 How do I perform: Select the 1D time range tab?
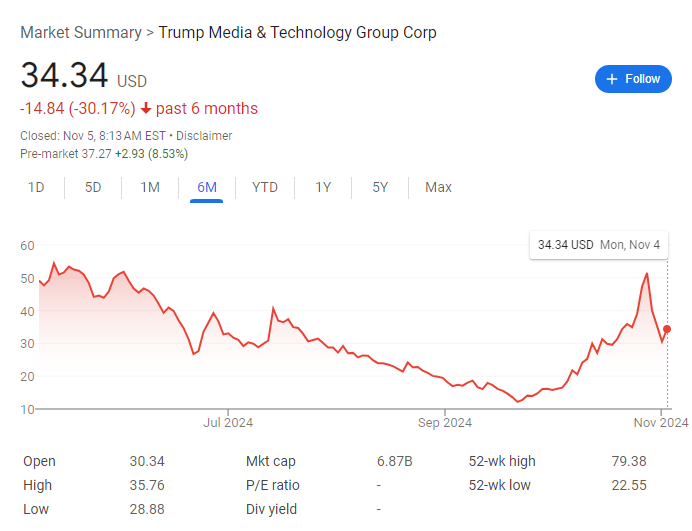(x=36, y=187)
